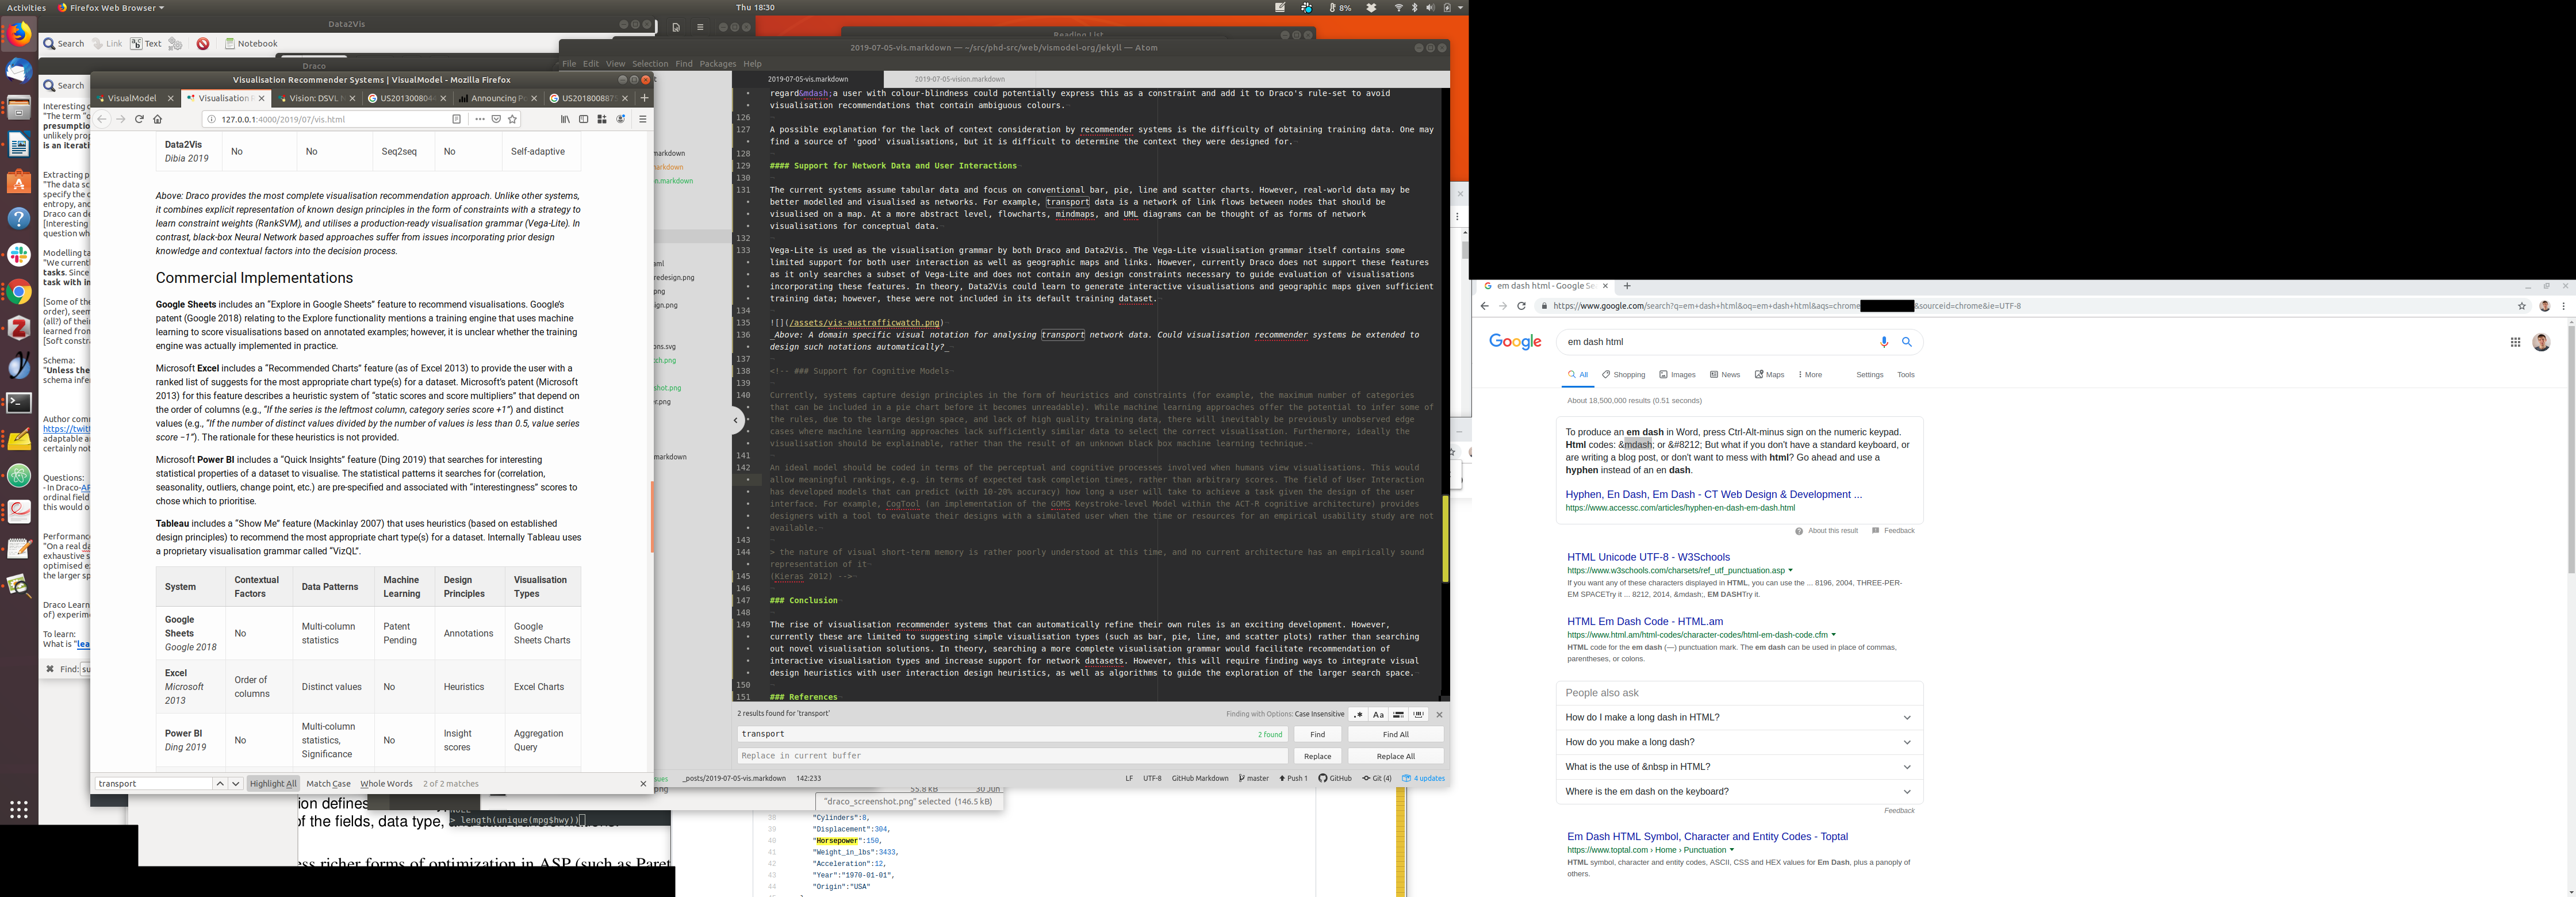Click Firefox reader view icon in address bar
The image size is (2576, 897).
[456, 119]
